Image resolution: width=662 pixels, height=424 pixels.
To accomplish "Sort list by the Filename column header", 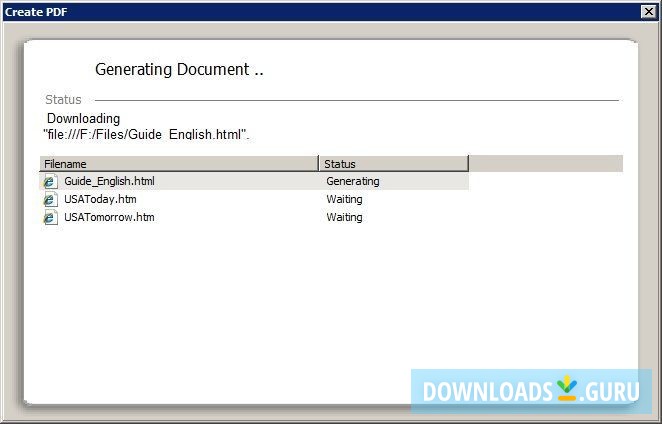I will pyautogui.click(x=179, y=163).
